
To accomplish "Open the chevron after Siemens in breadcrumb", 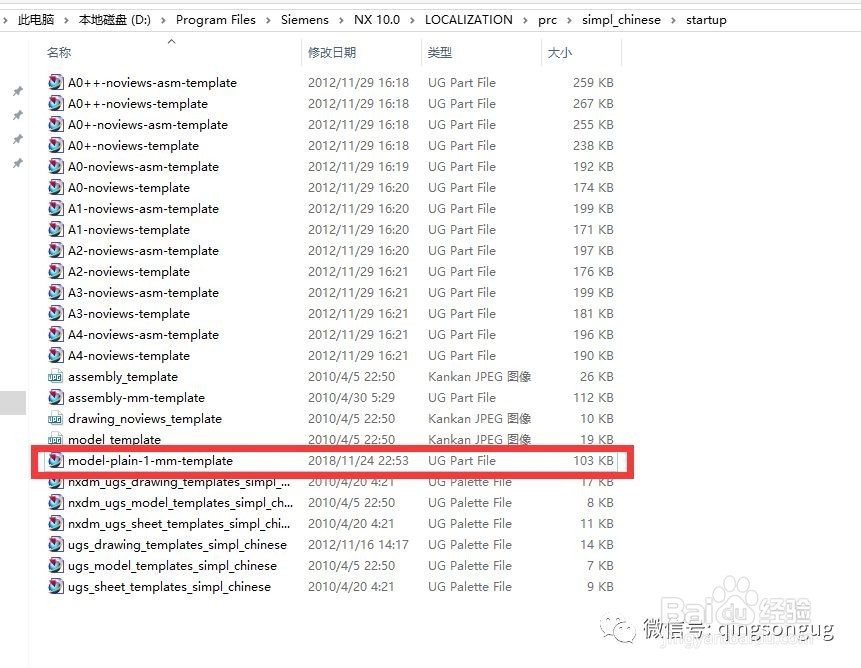I will [x=340, y=19].
